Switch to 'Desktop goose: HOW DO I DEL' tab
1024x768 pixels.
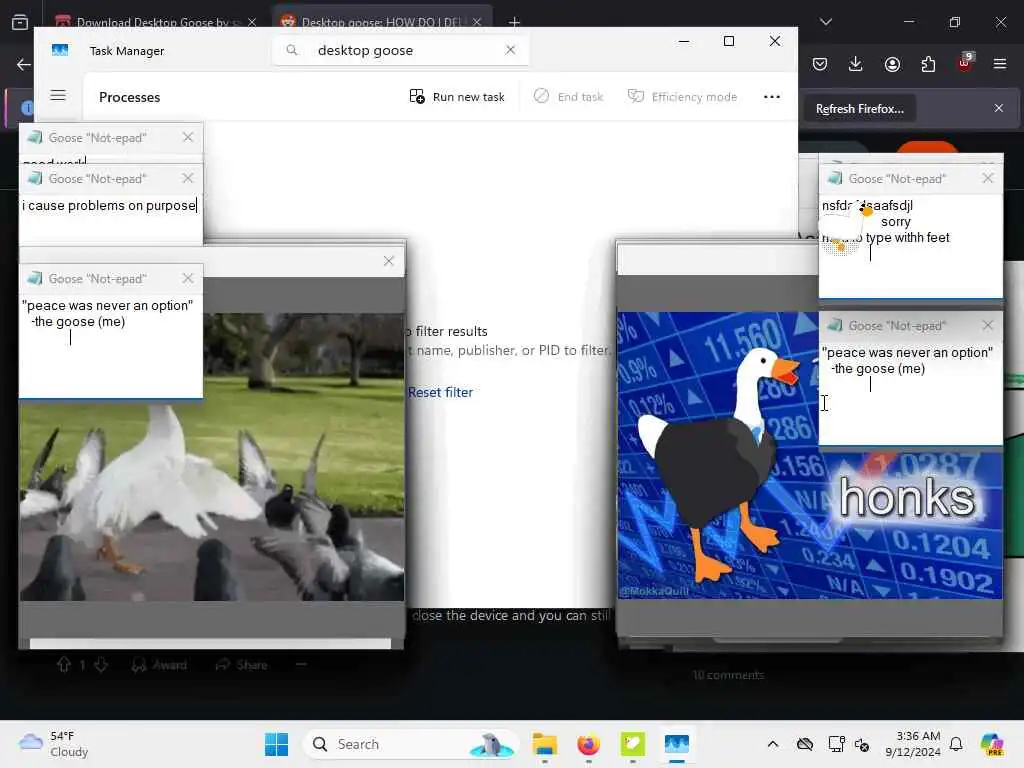click(x=382, y=22)
